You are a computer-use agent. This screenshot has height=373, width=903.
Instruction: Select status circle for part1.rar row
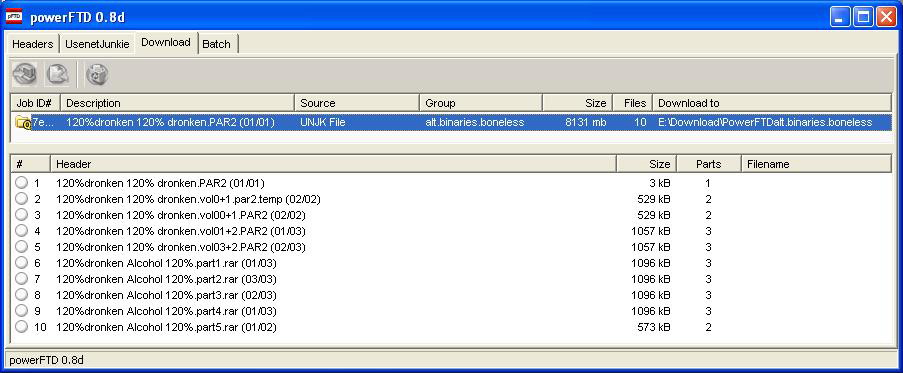(21, 263)
